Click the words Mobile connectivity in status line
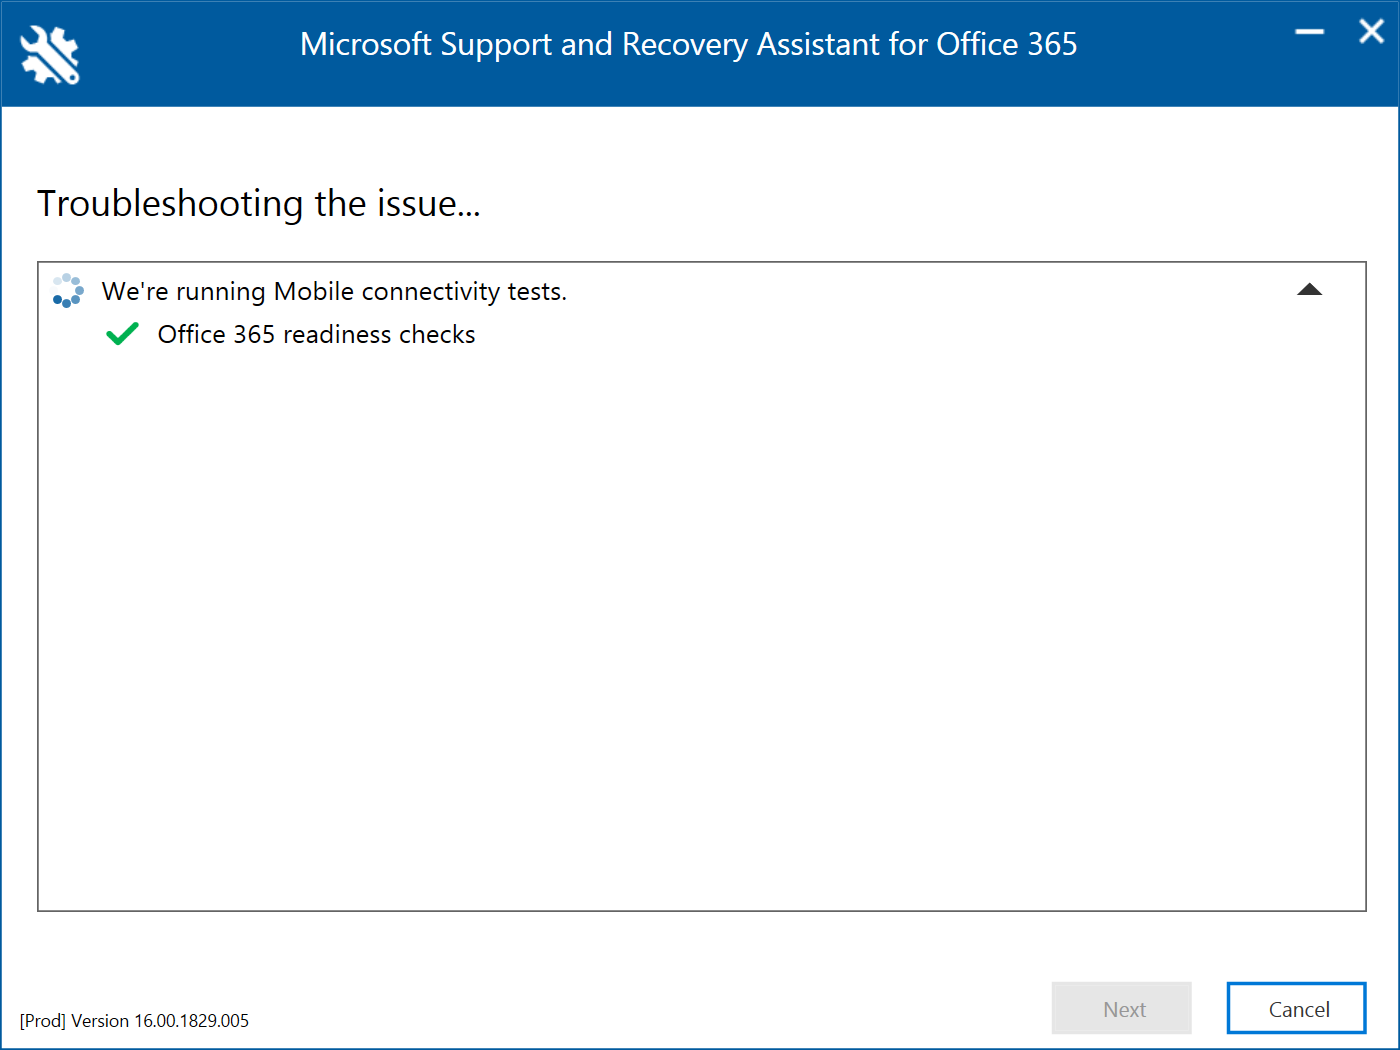This screenshot has width=1400, height=1050. coord(386,291)
